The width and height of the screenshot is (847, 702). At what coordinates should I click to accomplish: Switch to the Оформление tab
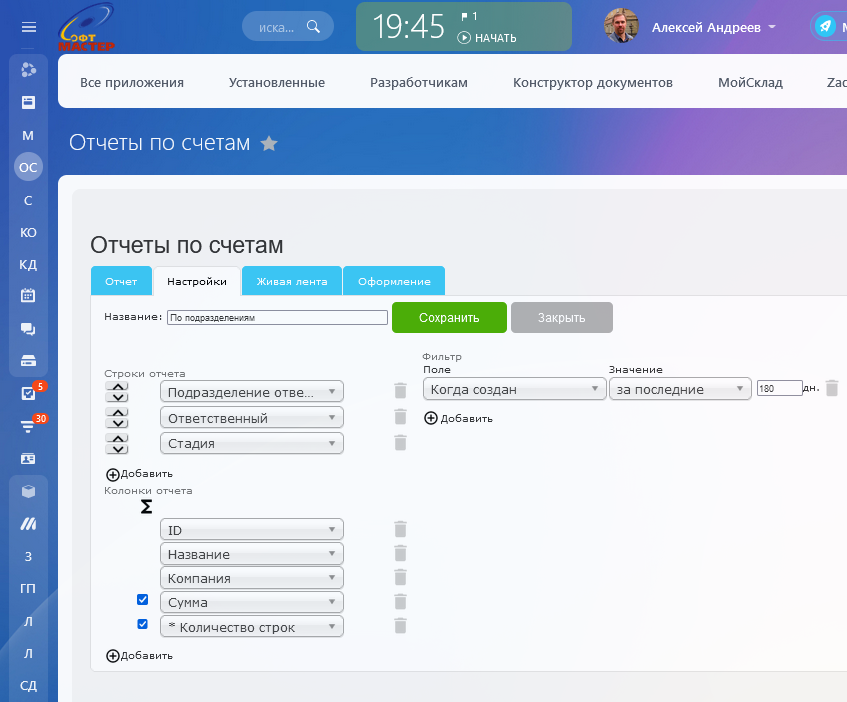point(394,281)
